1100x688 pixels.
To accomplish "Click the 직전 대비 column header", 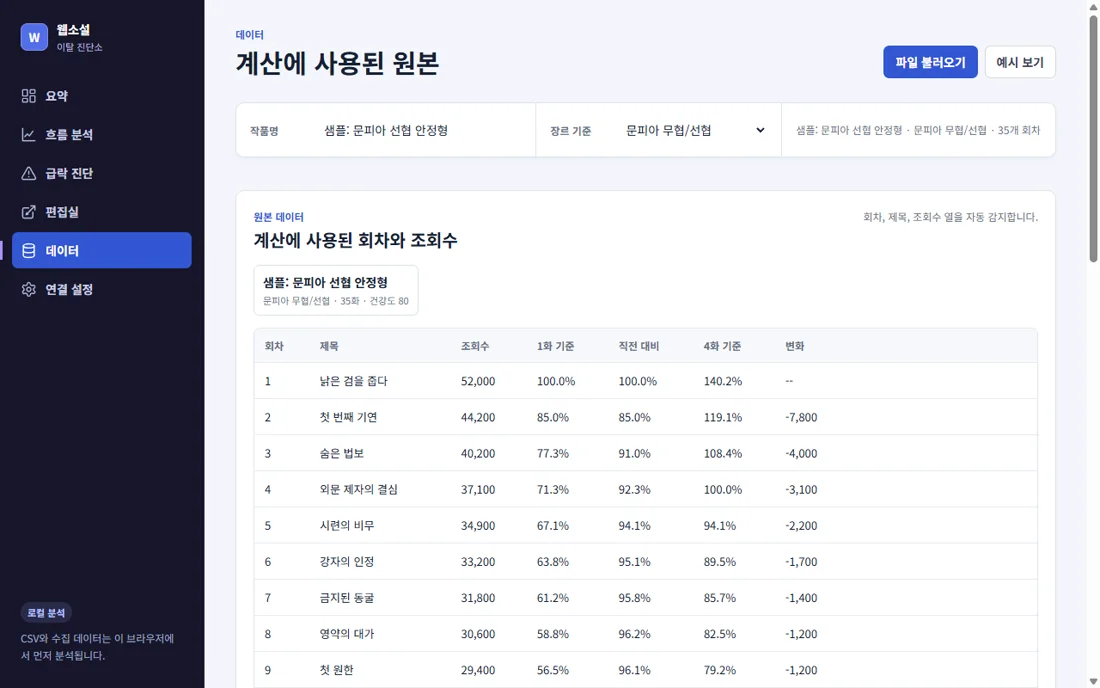I will point(638,346).
